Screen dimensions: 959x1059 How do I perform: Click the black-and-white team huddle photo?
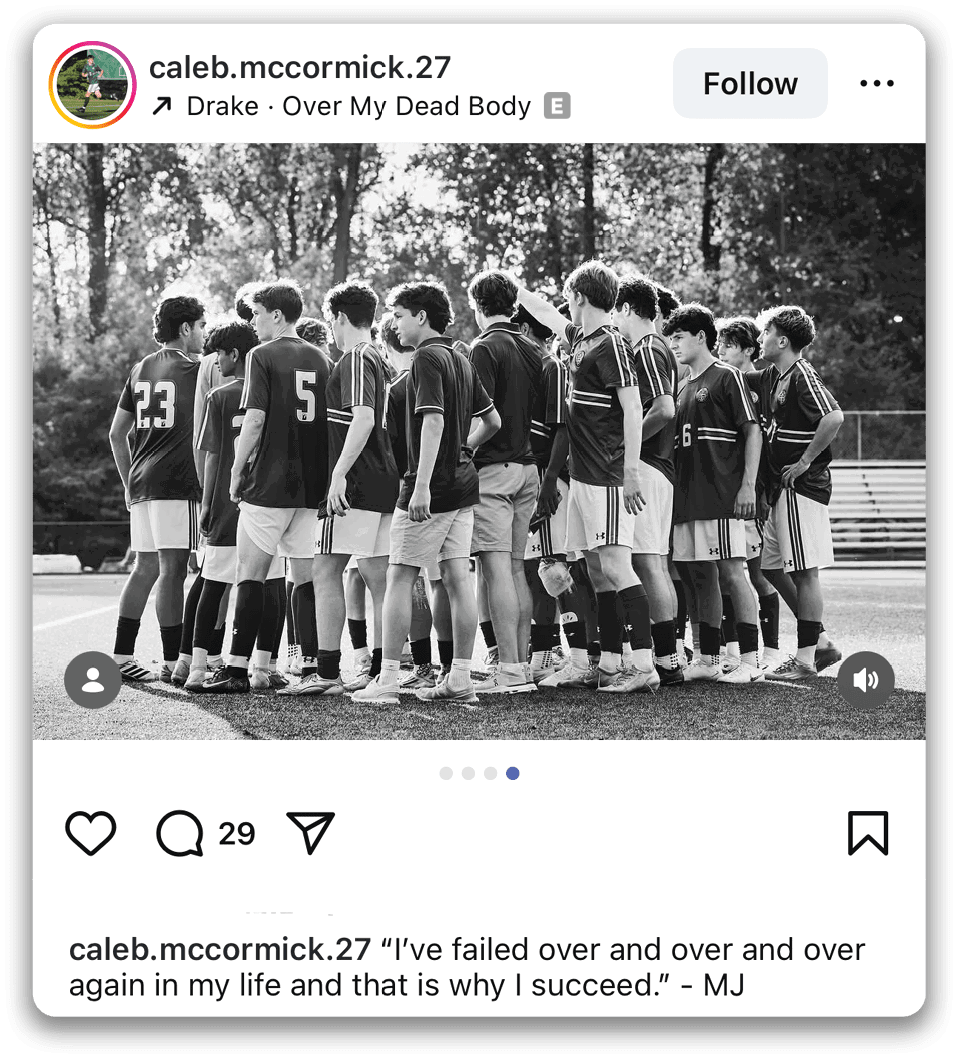tap(479, 441)
